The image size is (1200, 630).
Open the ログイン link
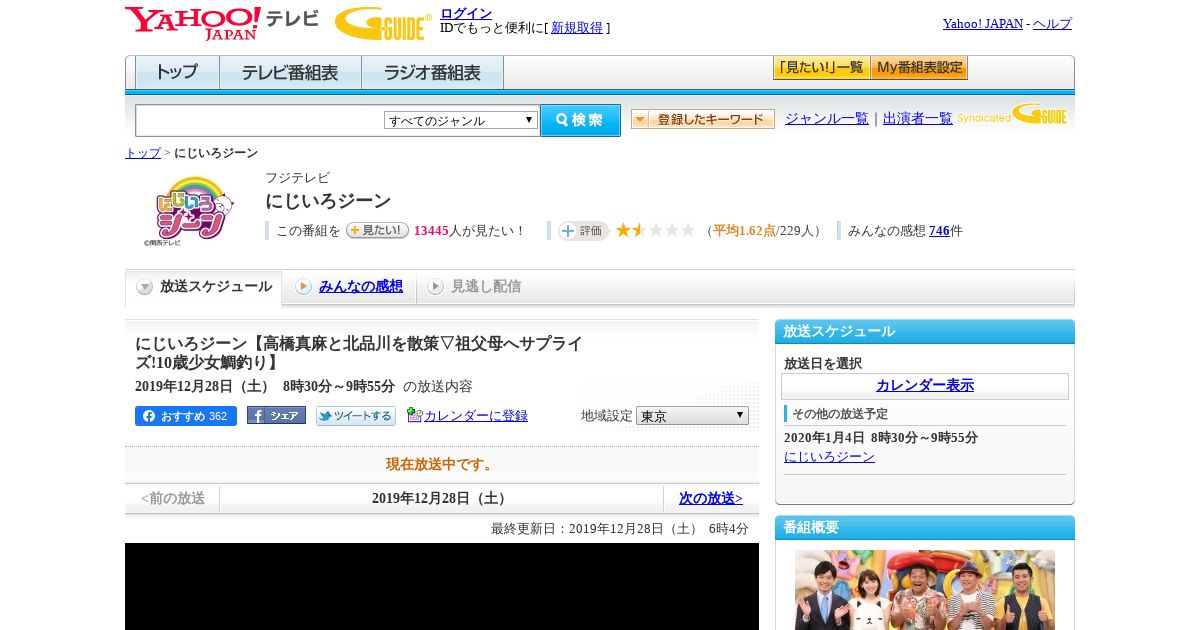click(466, 13)
